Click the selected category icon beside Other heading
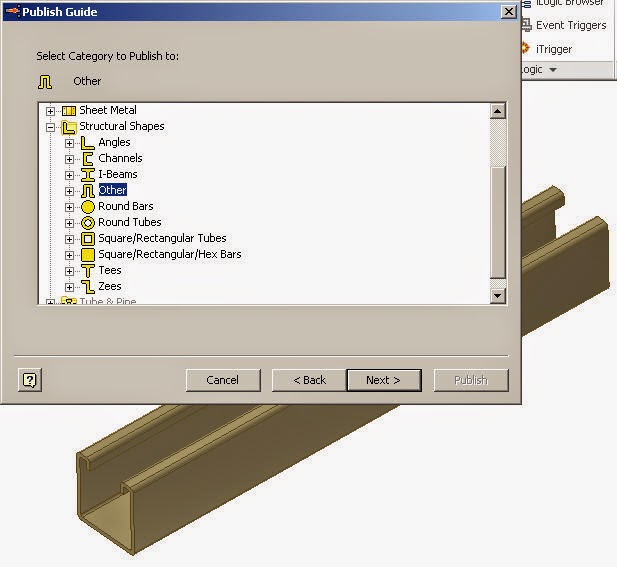Image resolution: width=617 pixels, height=567 pixels. pyautogui.click(x=45, y=82)
